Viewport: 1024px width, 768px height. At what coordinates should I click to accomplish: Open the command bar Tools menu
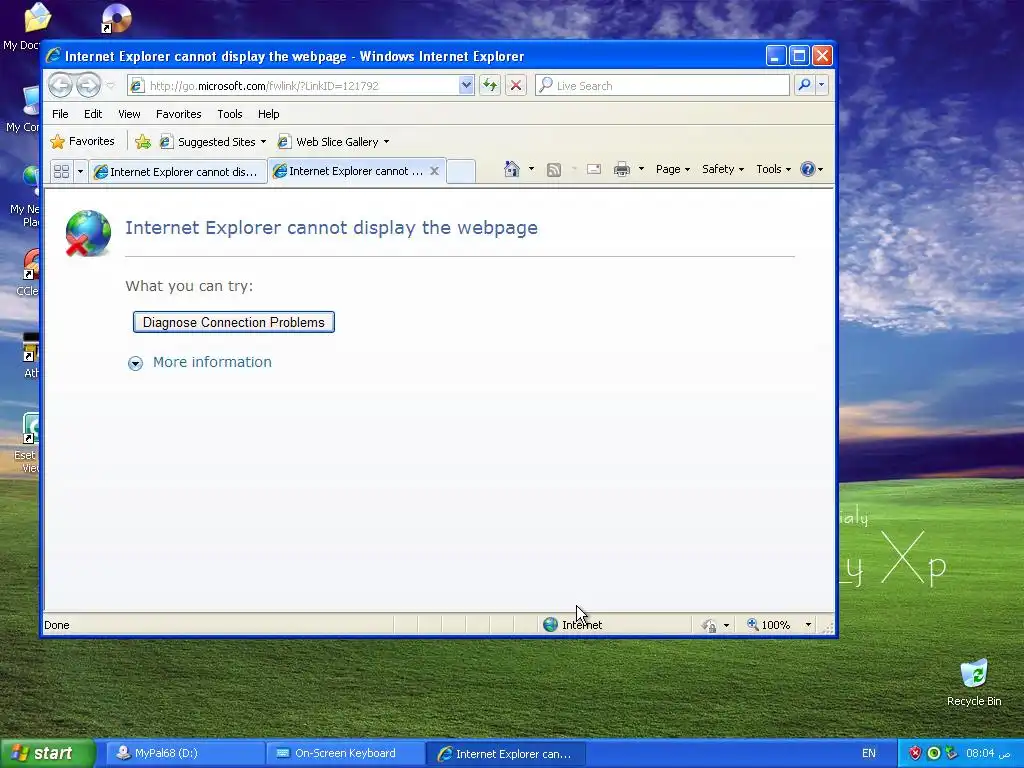773,169
